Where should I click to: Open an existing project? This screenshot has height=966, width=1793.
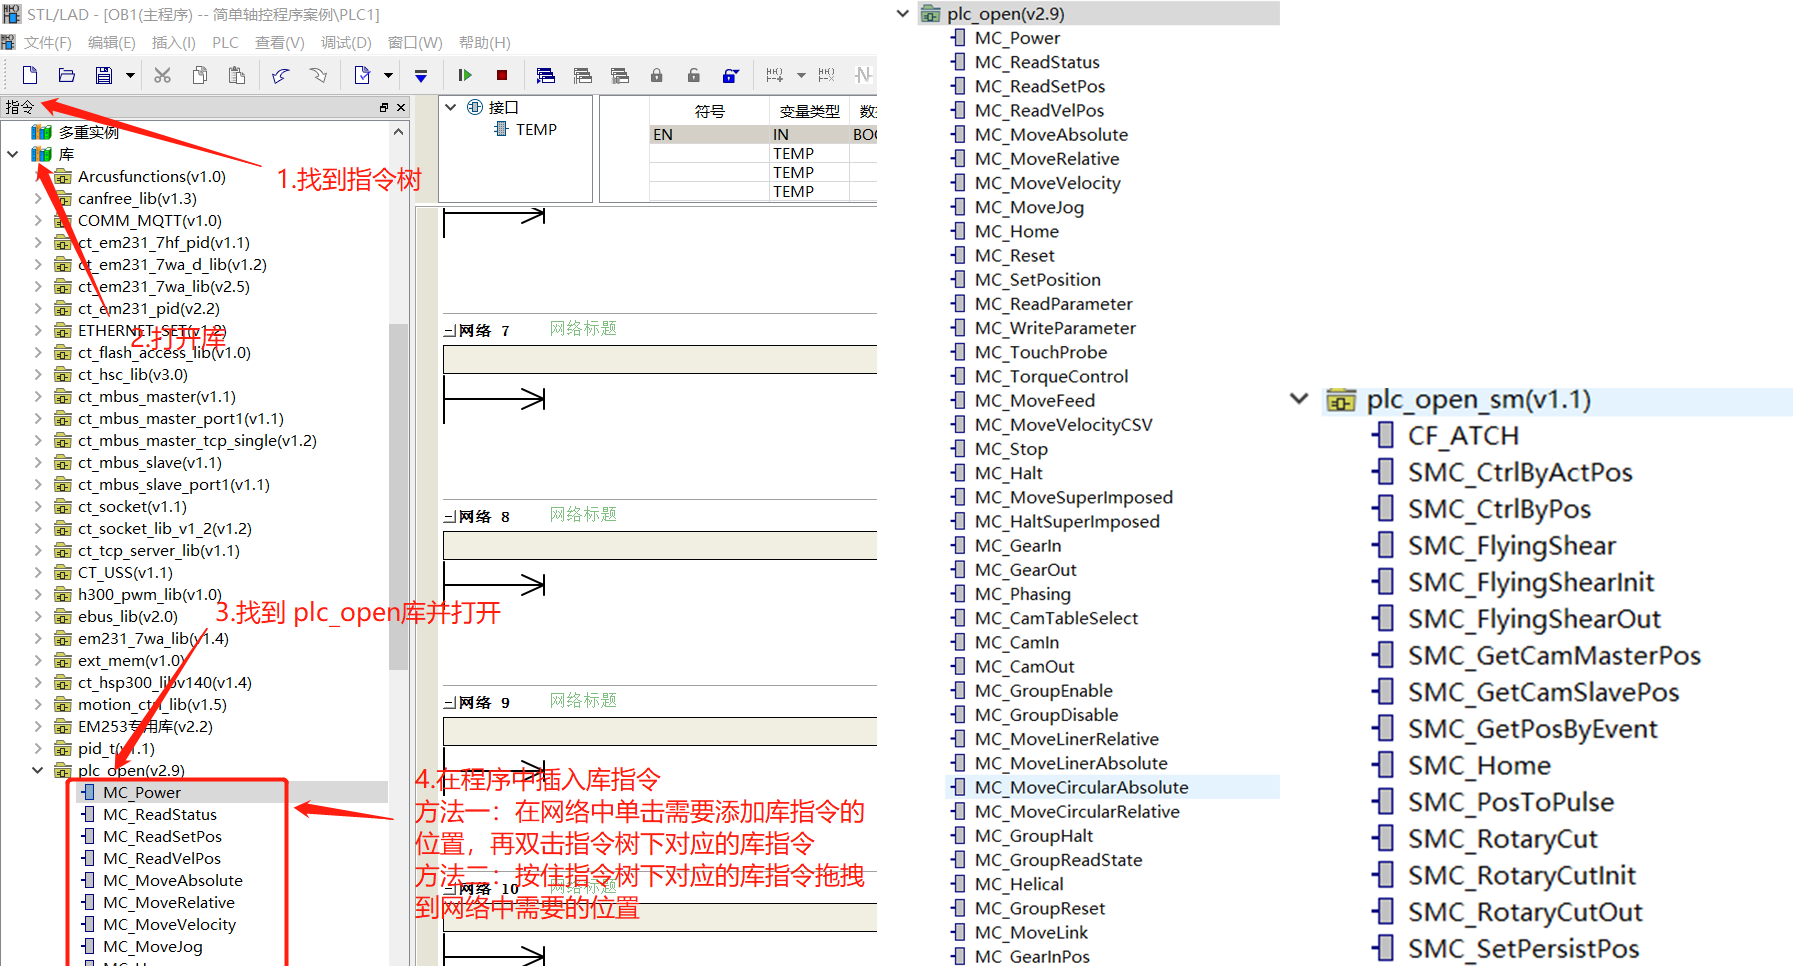pyautogui.click(x=66, y=75)
